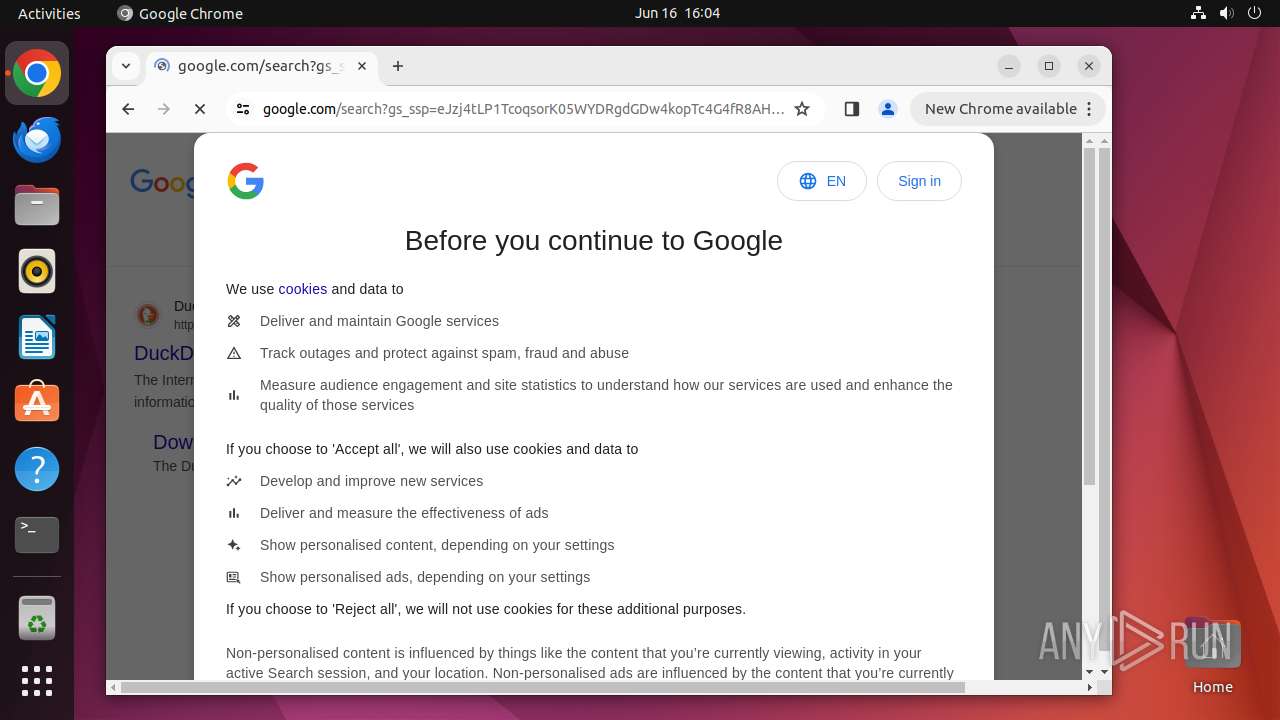
Task: Open the EN language selector
Action: click(822, 181)
